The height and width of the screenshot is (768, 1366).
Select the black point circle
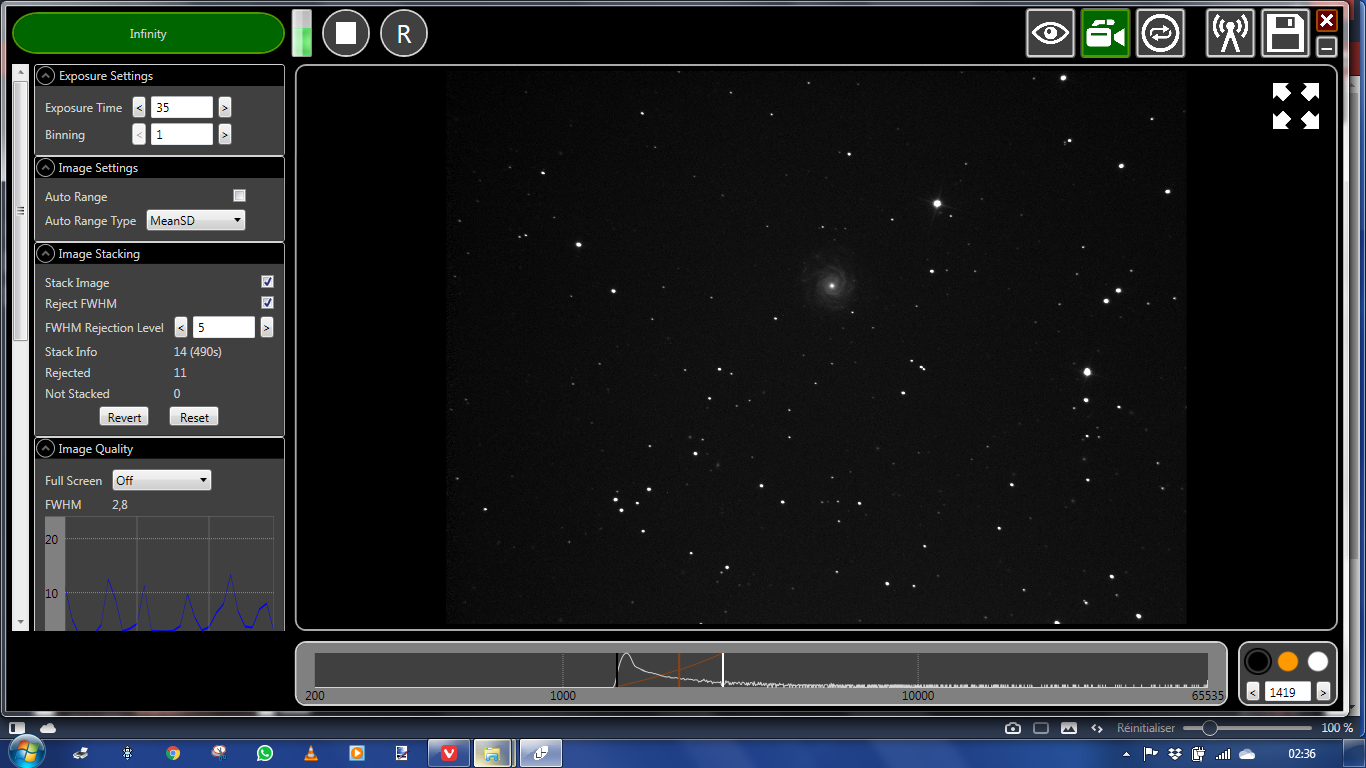1258,661
